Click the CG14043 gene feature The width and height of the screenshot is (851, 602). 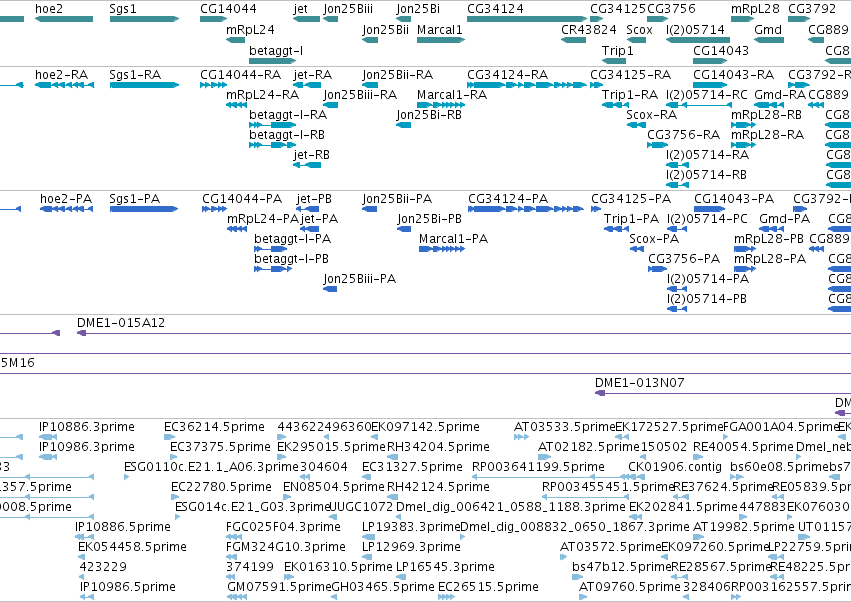coord(710,61)
